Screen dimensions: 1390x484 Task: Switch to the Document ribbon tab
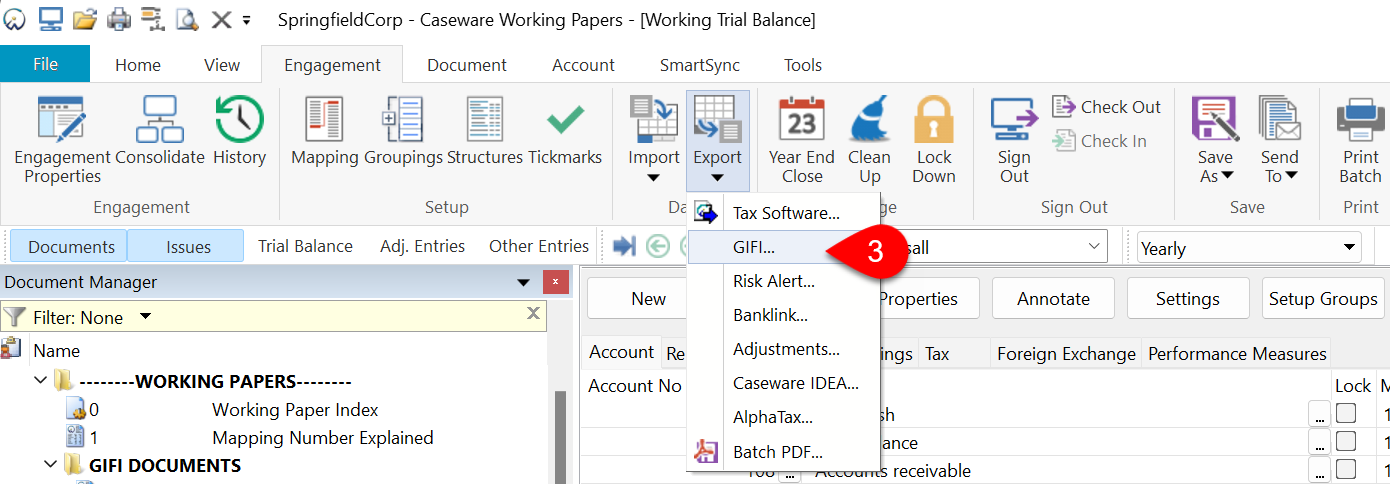467,65
